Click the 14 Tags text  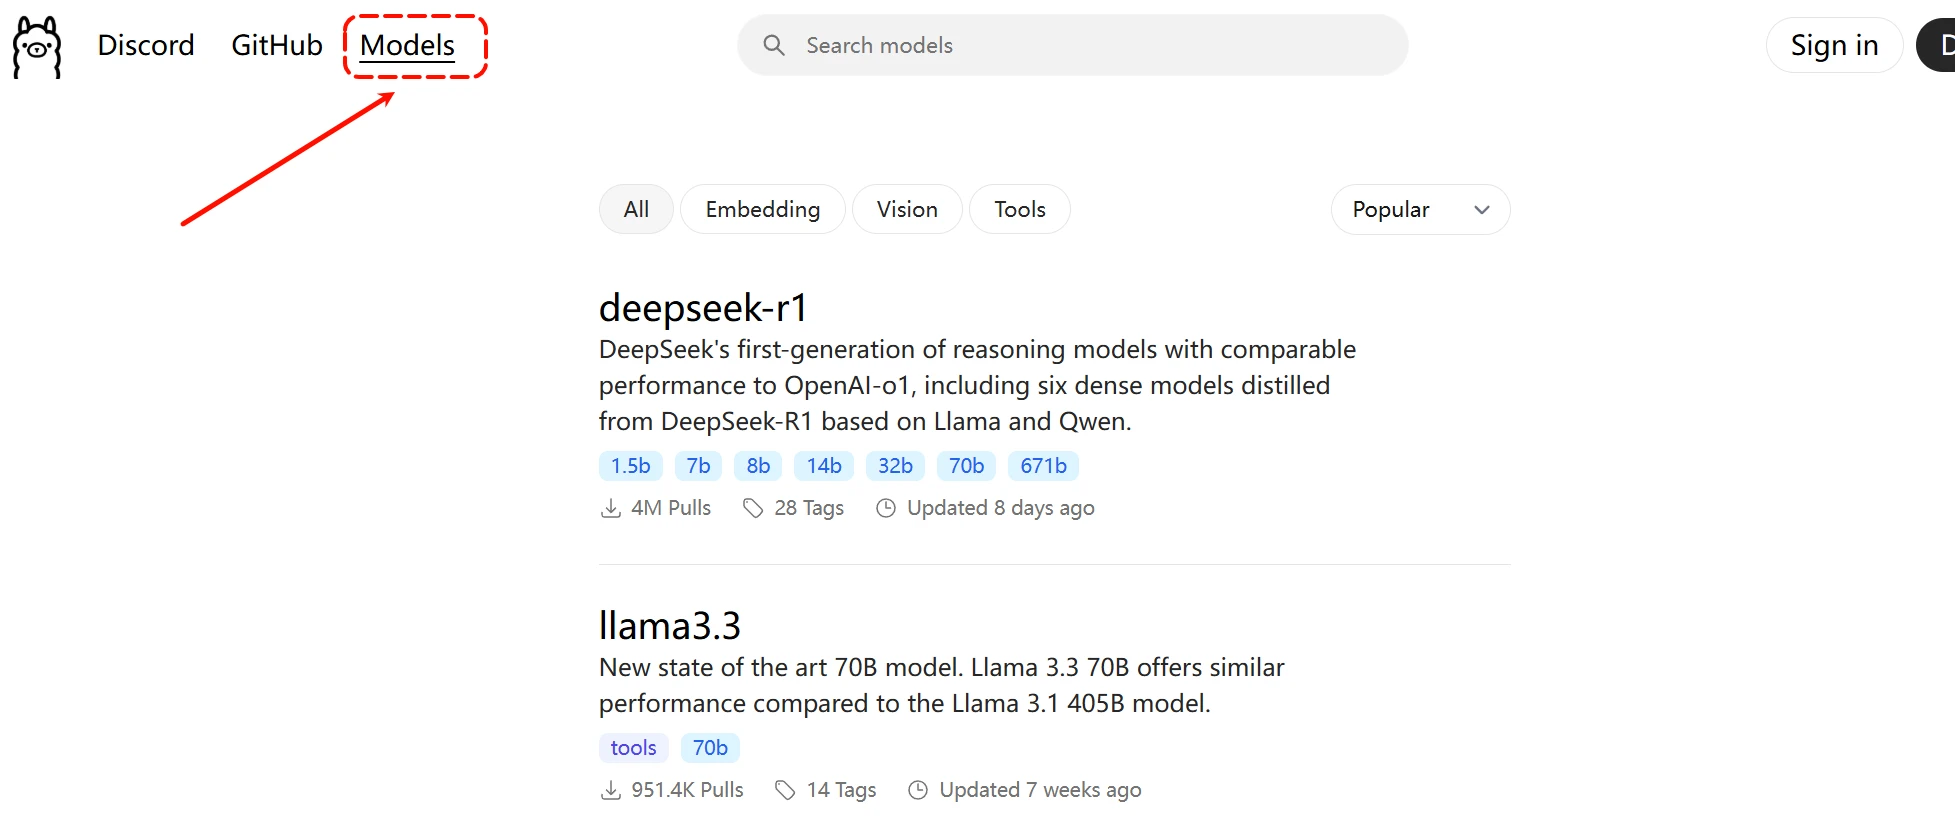[841, 790]
